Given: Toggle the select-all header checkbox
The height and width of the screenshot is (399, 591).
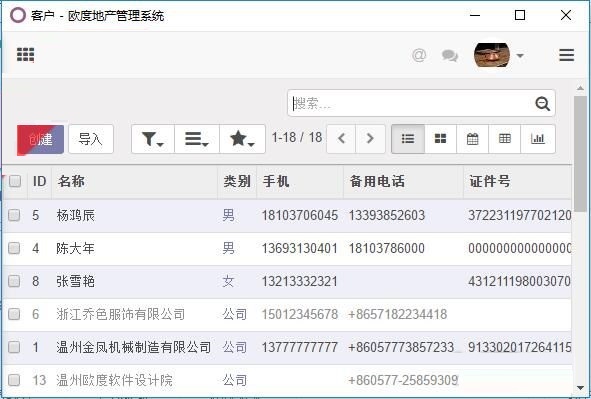Looking at the screenshot, I should tap(15, 181).
